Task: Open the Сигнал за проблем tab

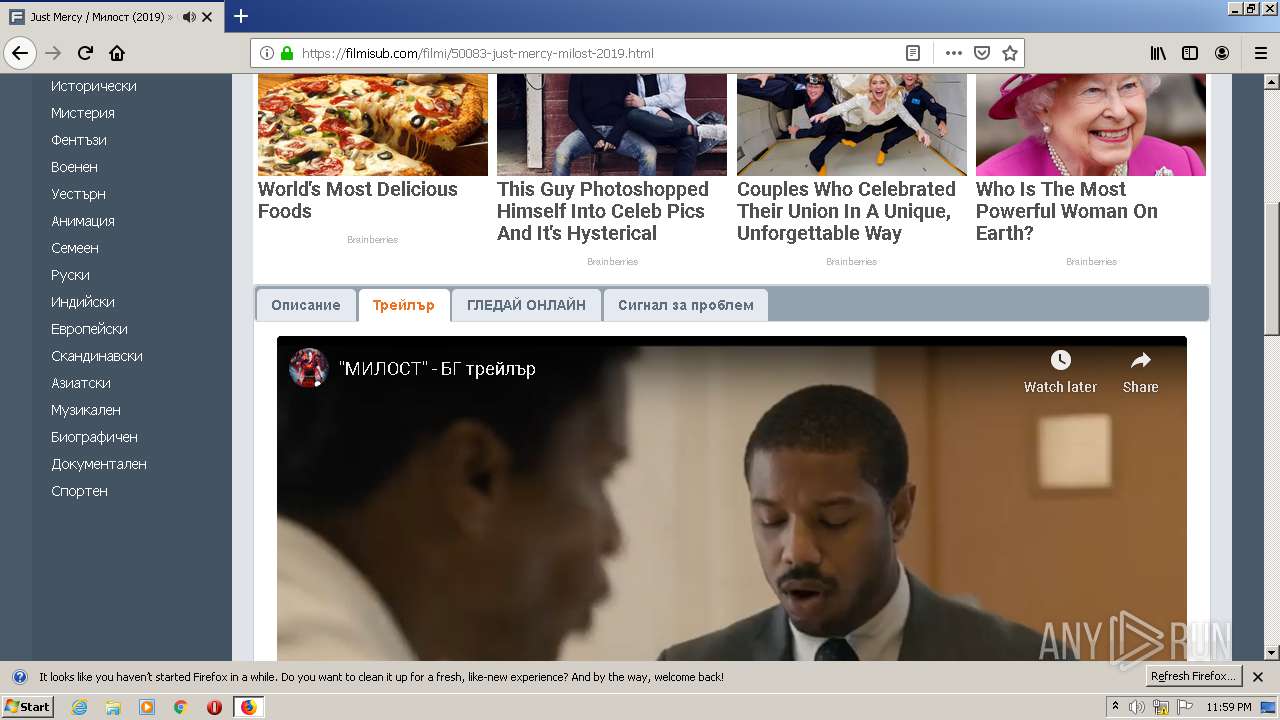Action: [686, 305]
